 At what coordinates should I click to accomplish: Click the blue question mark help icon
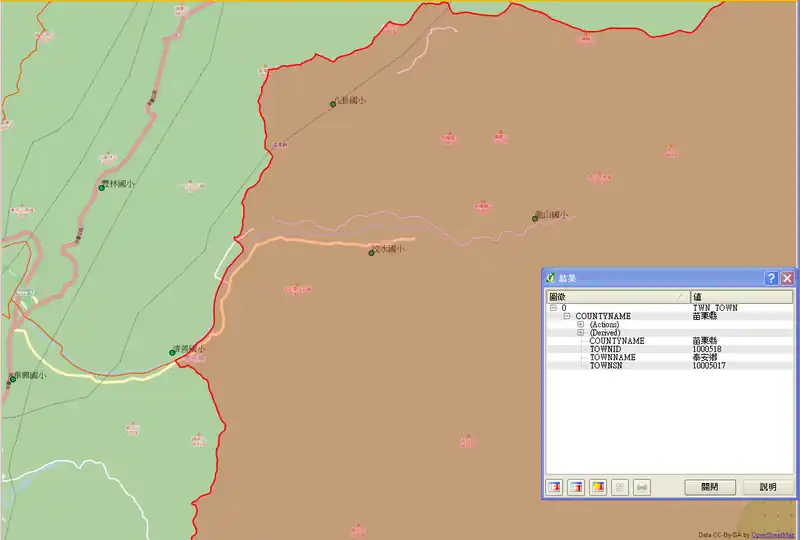click(x=771, y=278)
